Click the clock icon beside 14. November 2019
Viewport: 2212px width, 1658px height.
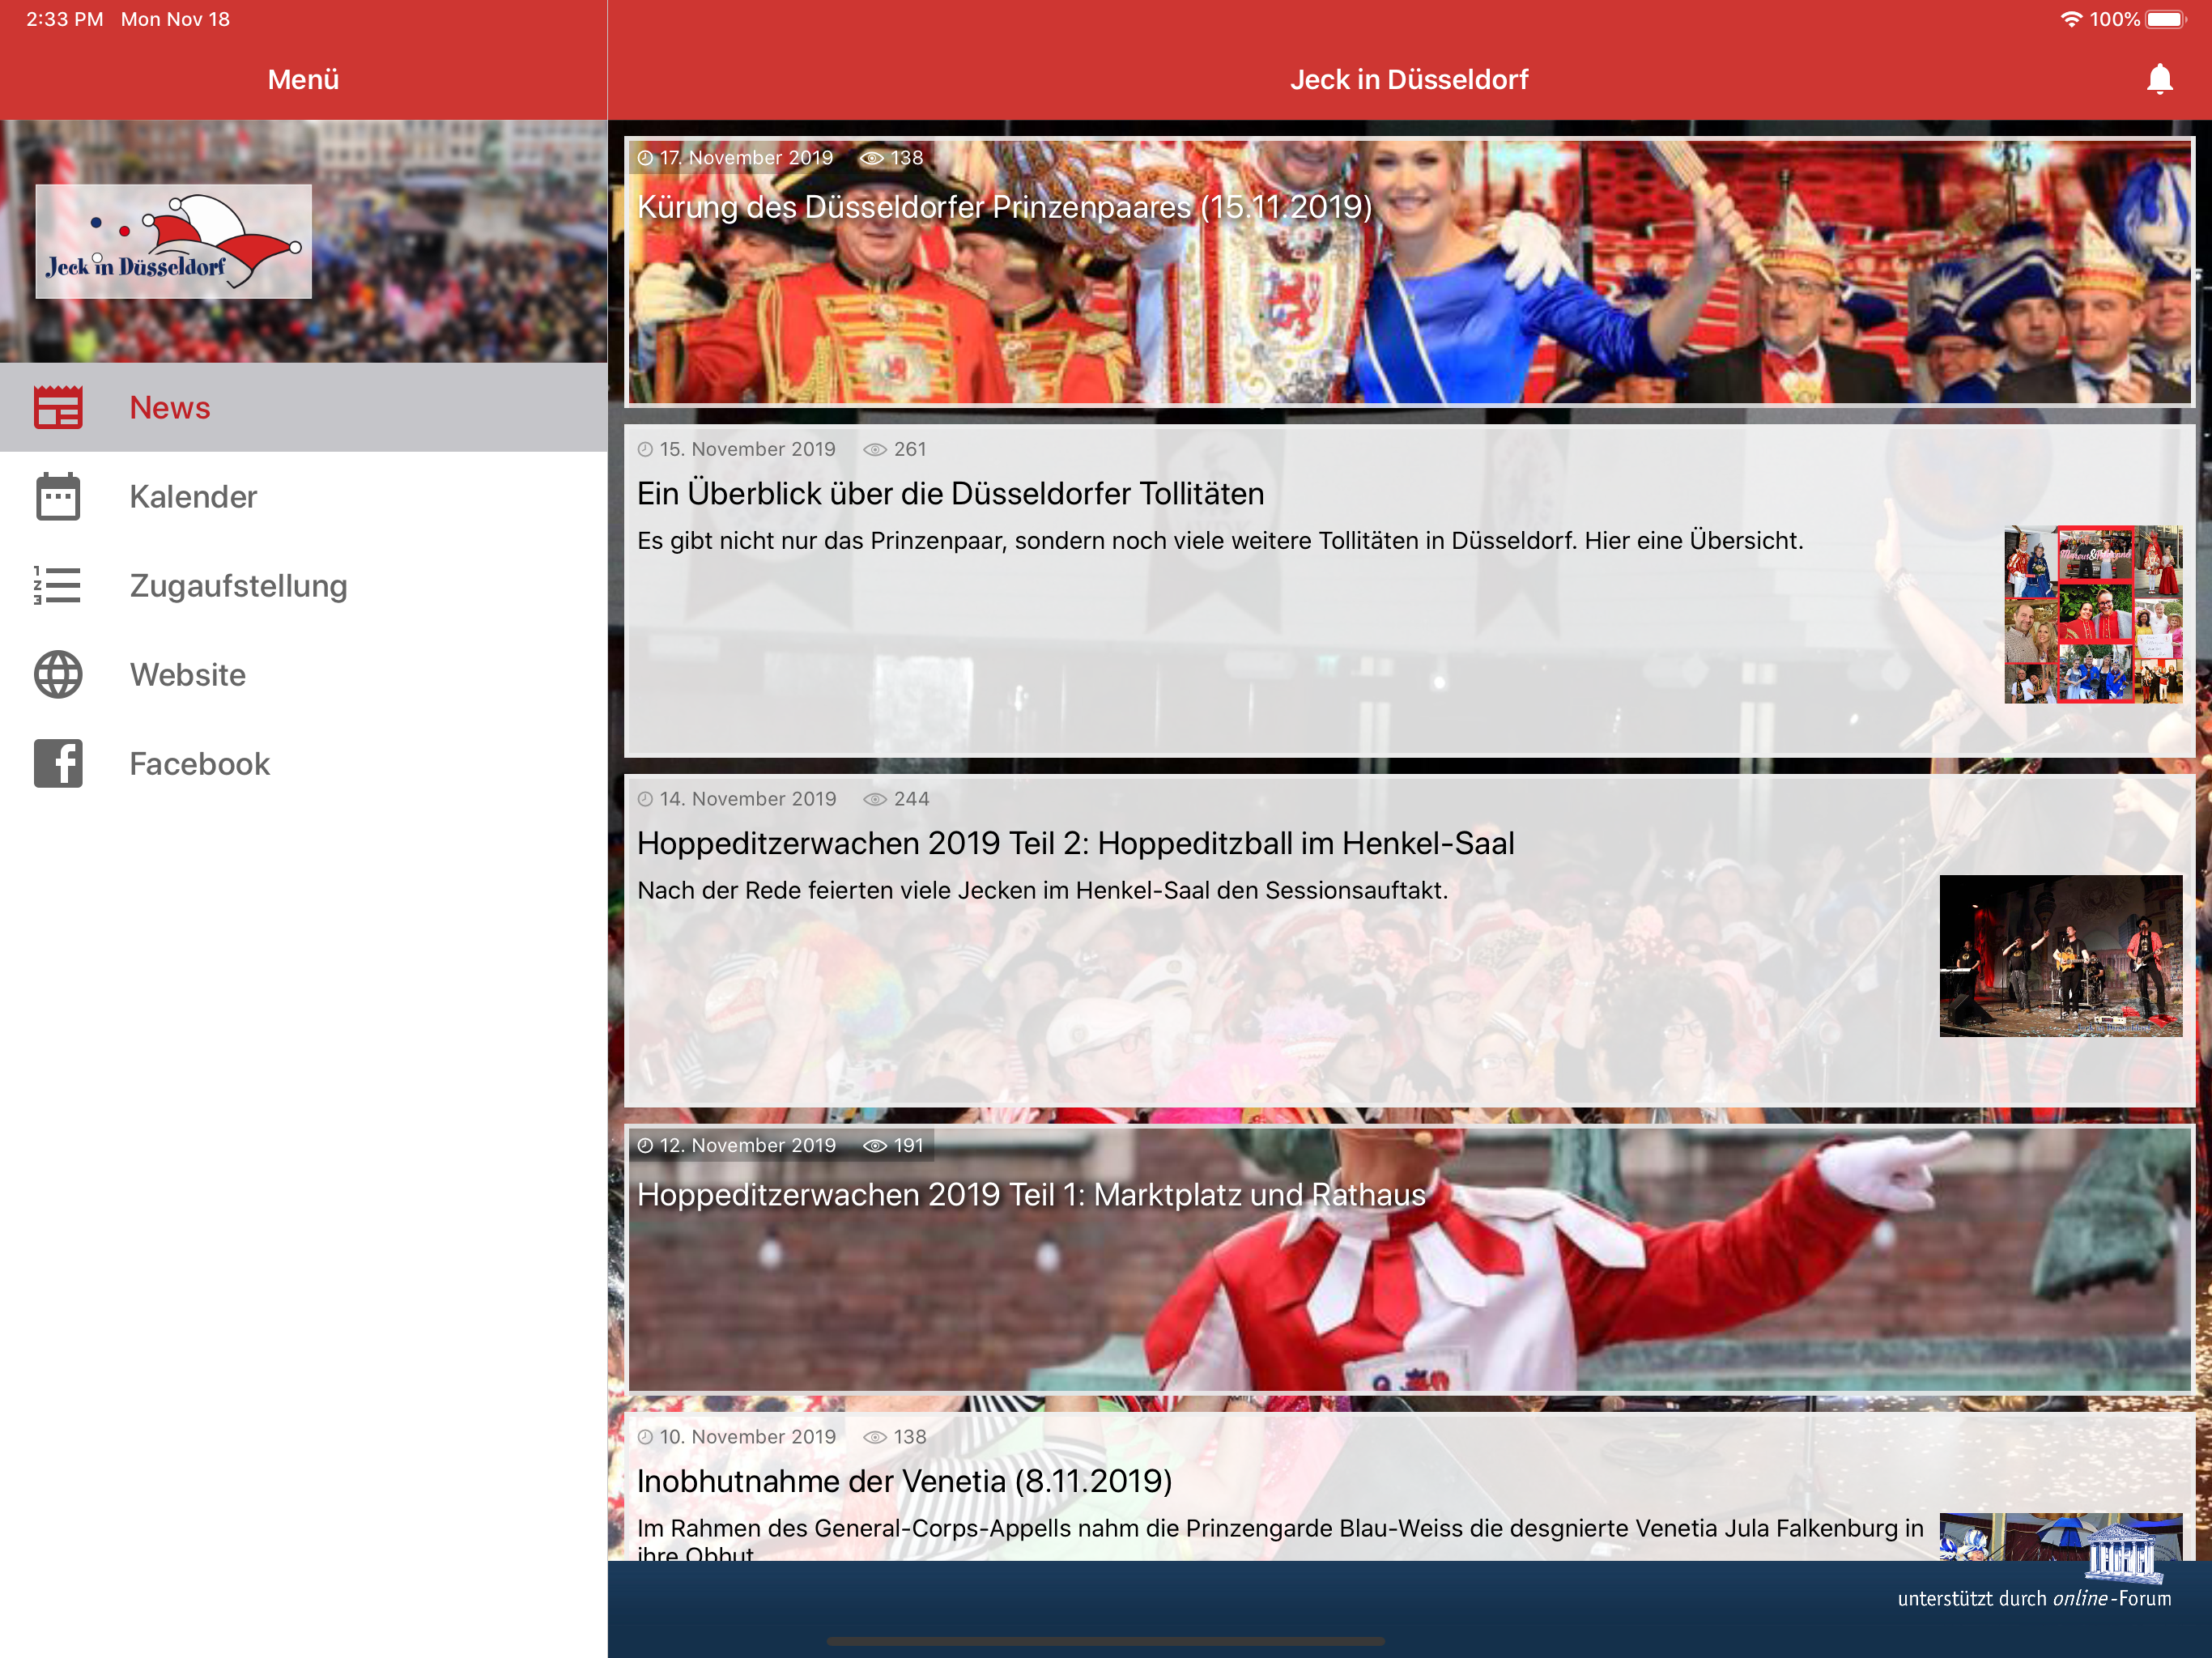click(645, 799)
